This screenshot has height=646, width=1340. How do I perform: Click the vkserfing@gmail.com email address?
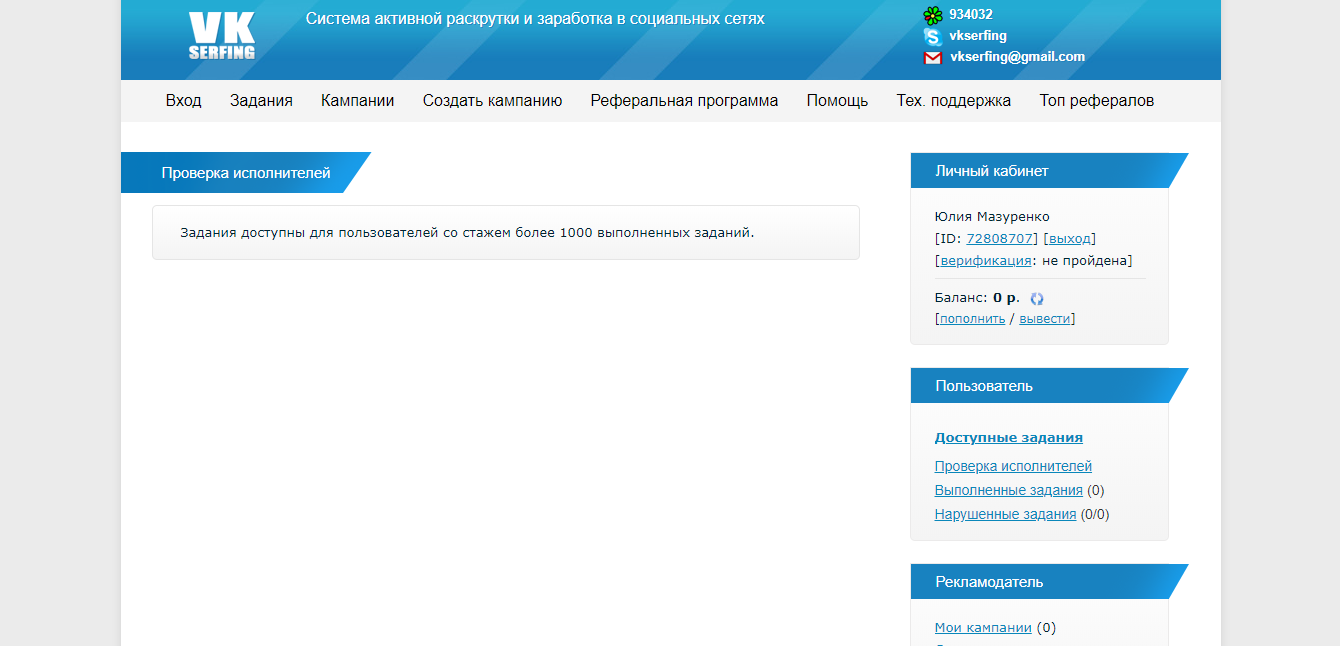tap(1017, 57)
